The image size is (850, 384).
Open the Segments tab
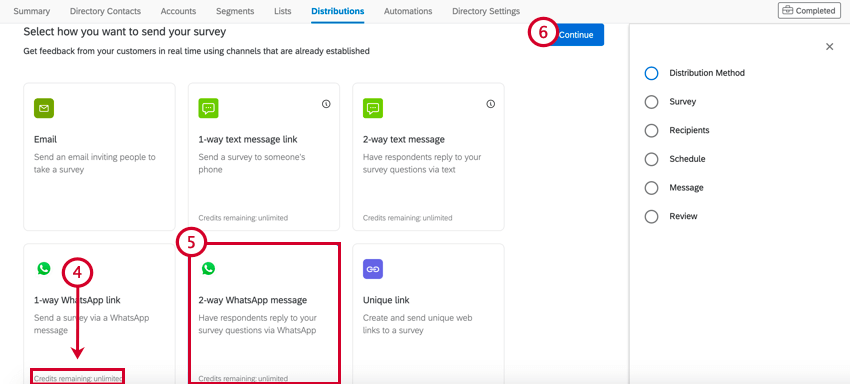(235, 11)
